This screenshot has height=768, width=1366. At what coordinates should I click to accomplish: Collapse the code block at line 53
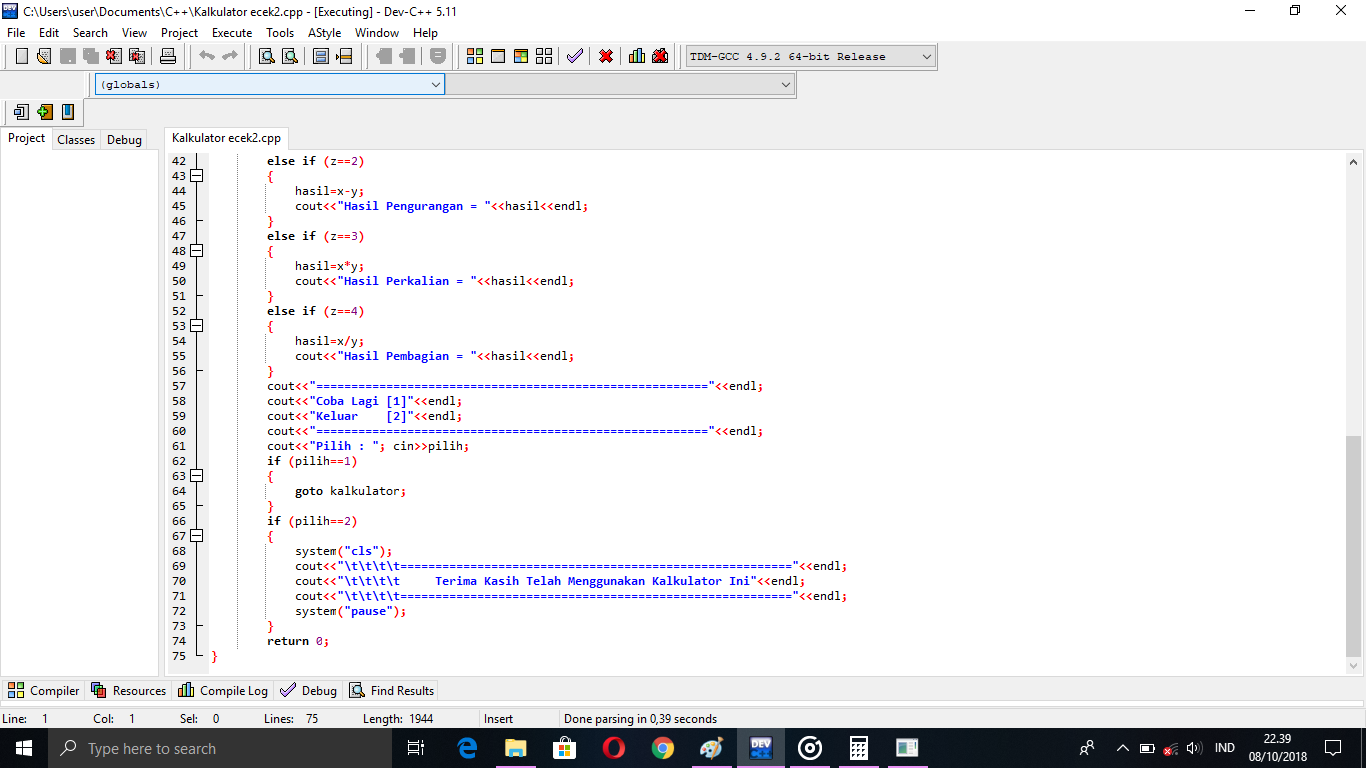tap(197, 326)
